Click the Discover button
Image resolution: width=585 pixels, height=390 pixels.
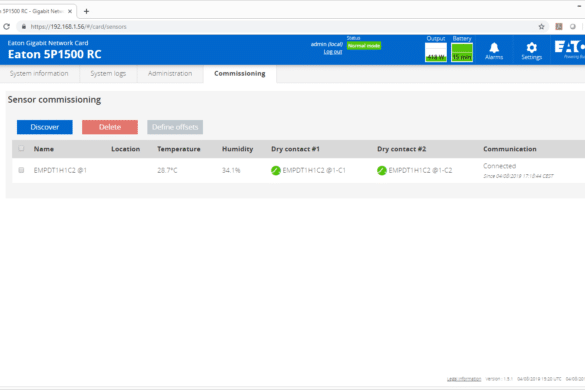[x=45, y=127]
